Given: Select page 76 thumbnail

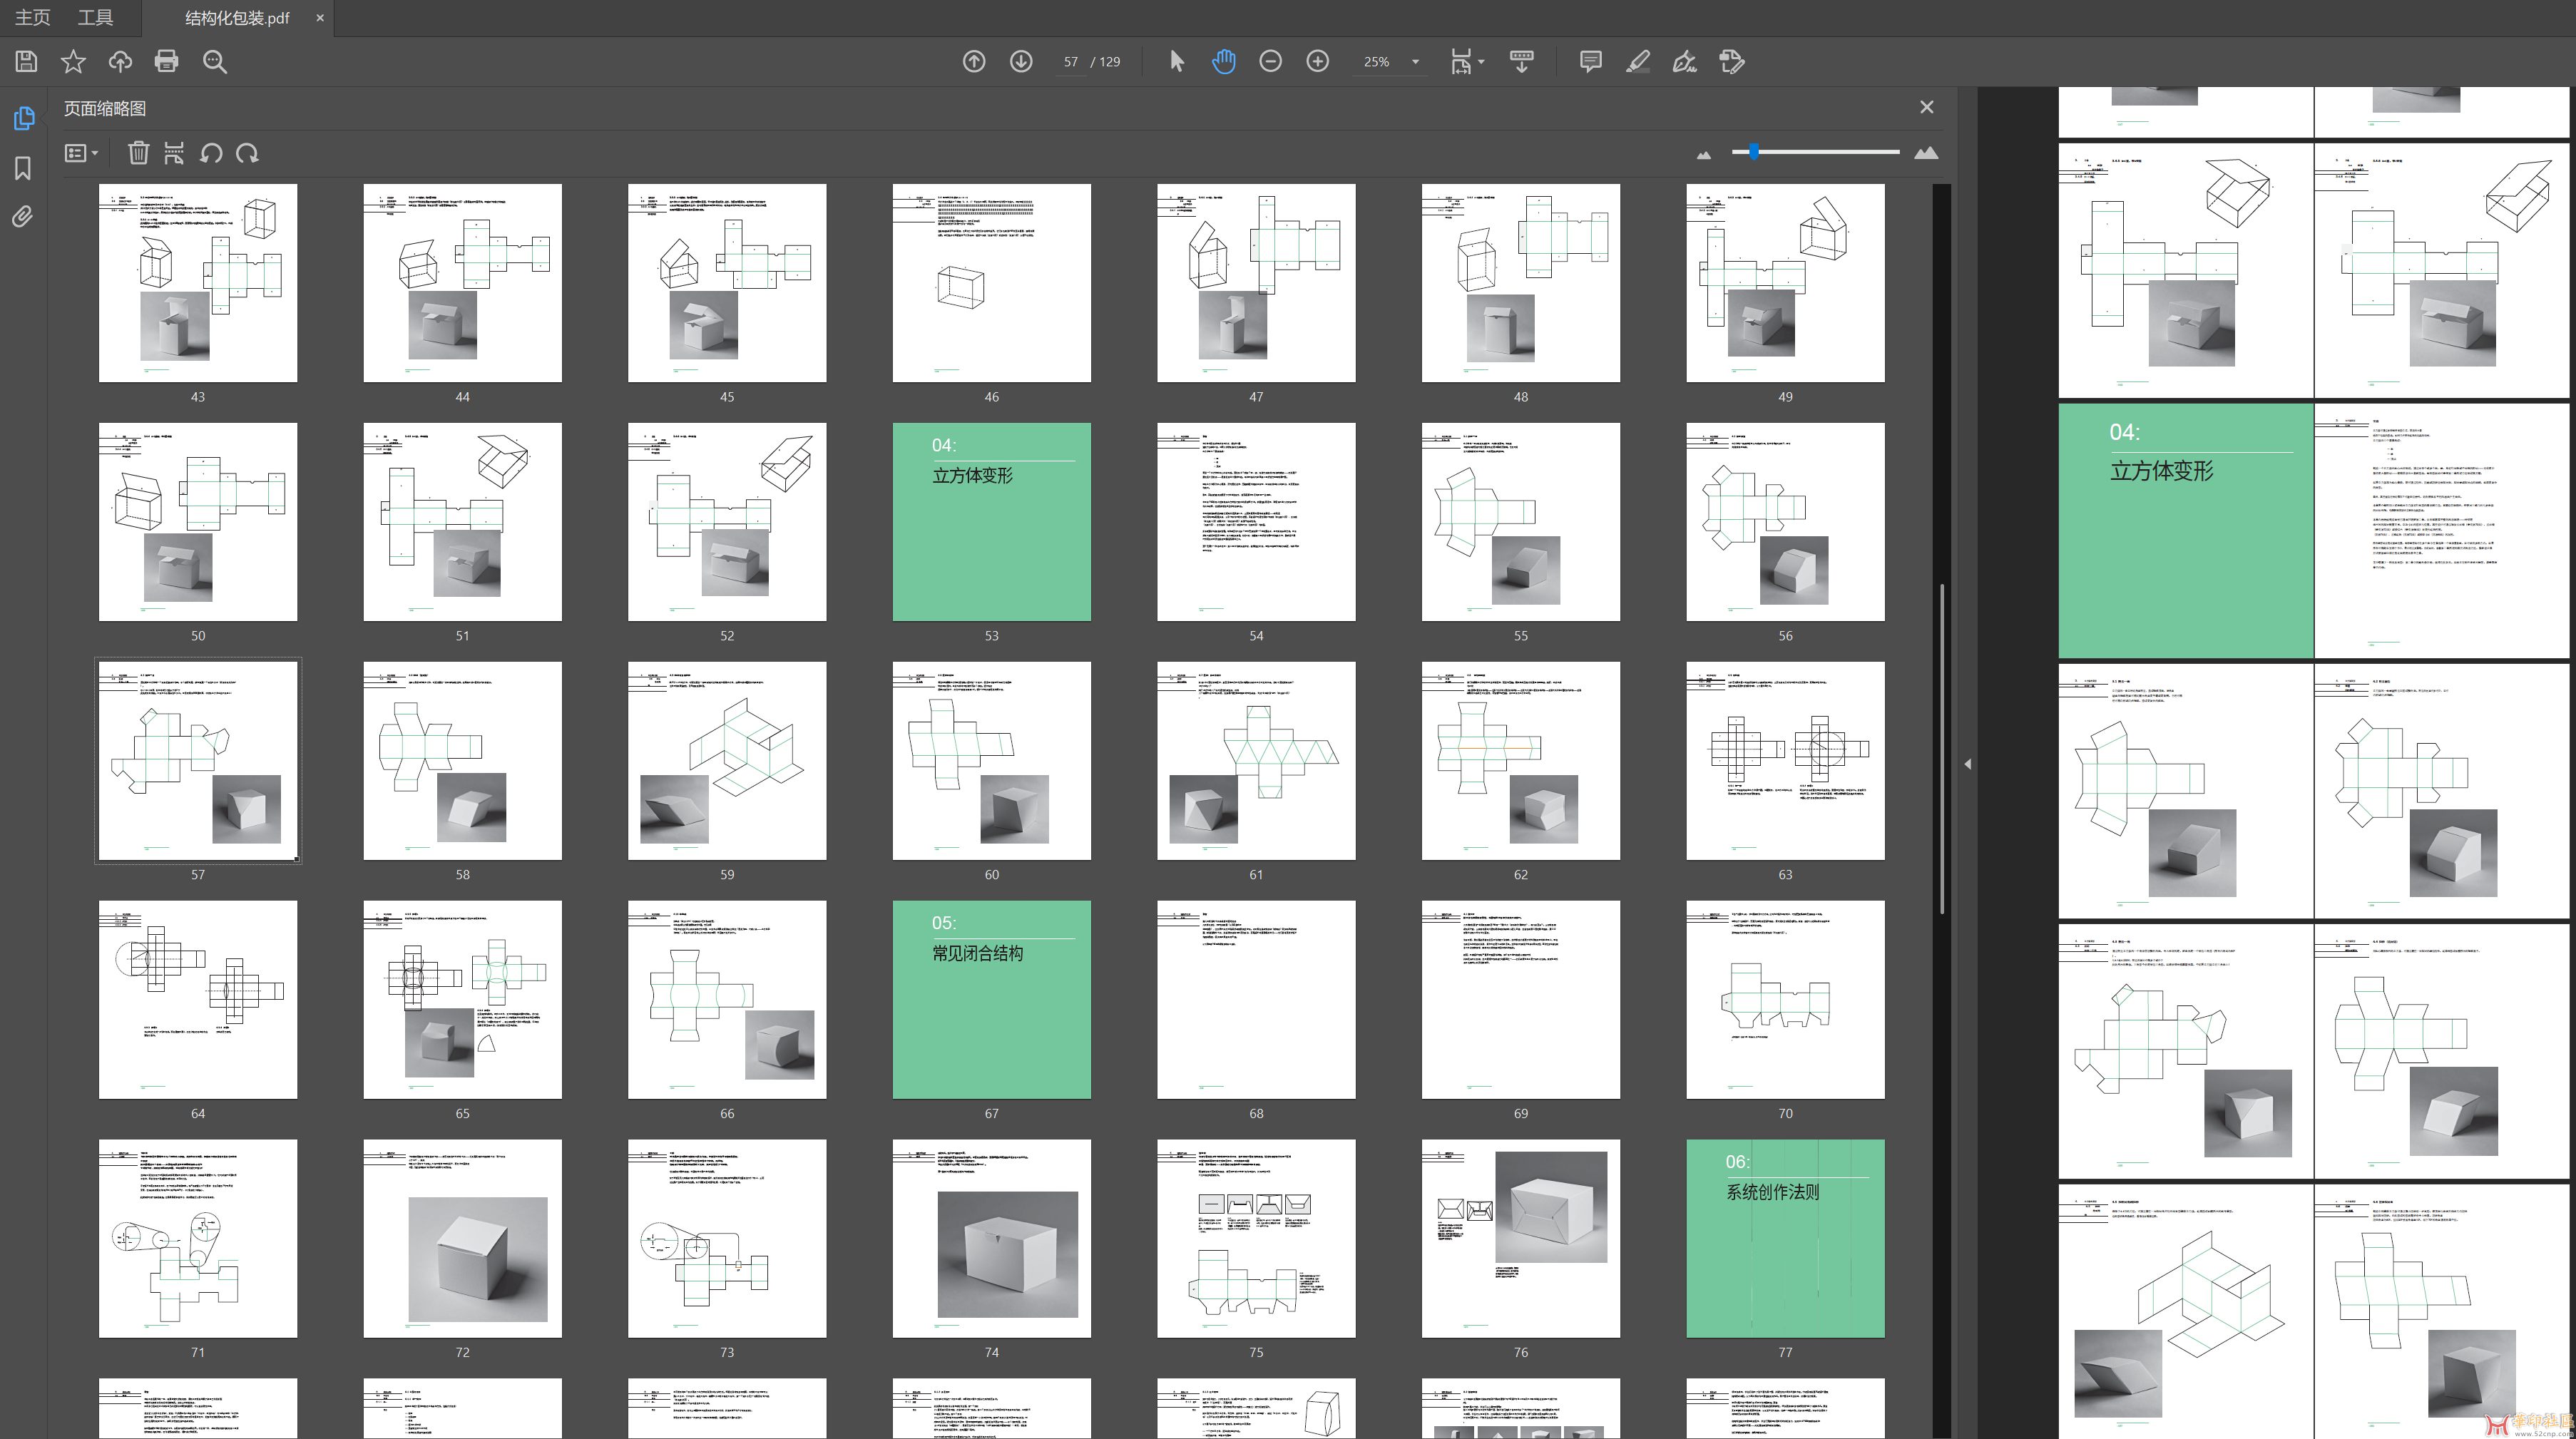Looking at the screenshot, I should pos(1521,1239).
